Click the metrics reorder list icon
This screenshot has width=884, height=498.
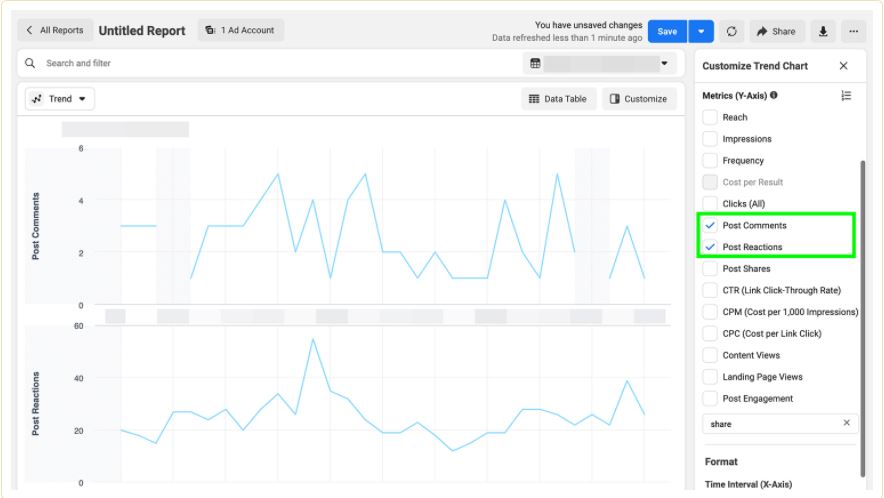(x=846, y=96)
